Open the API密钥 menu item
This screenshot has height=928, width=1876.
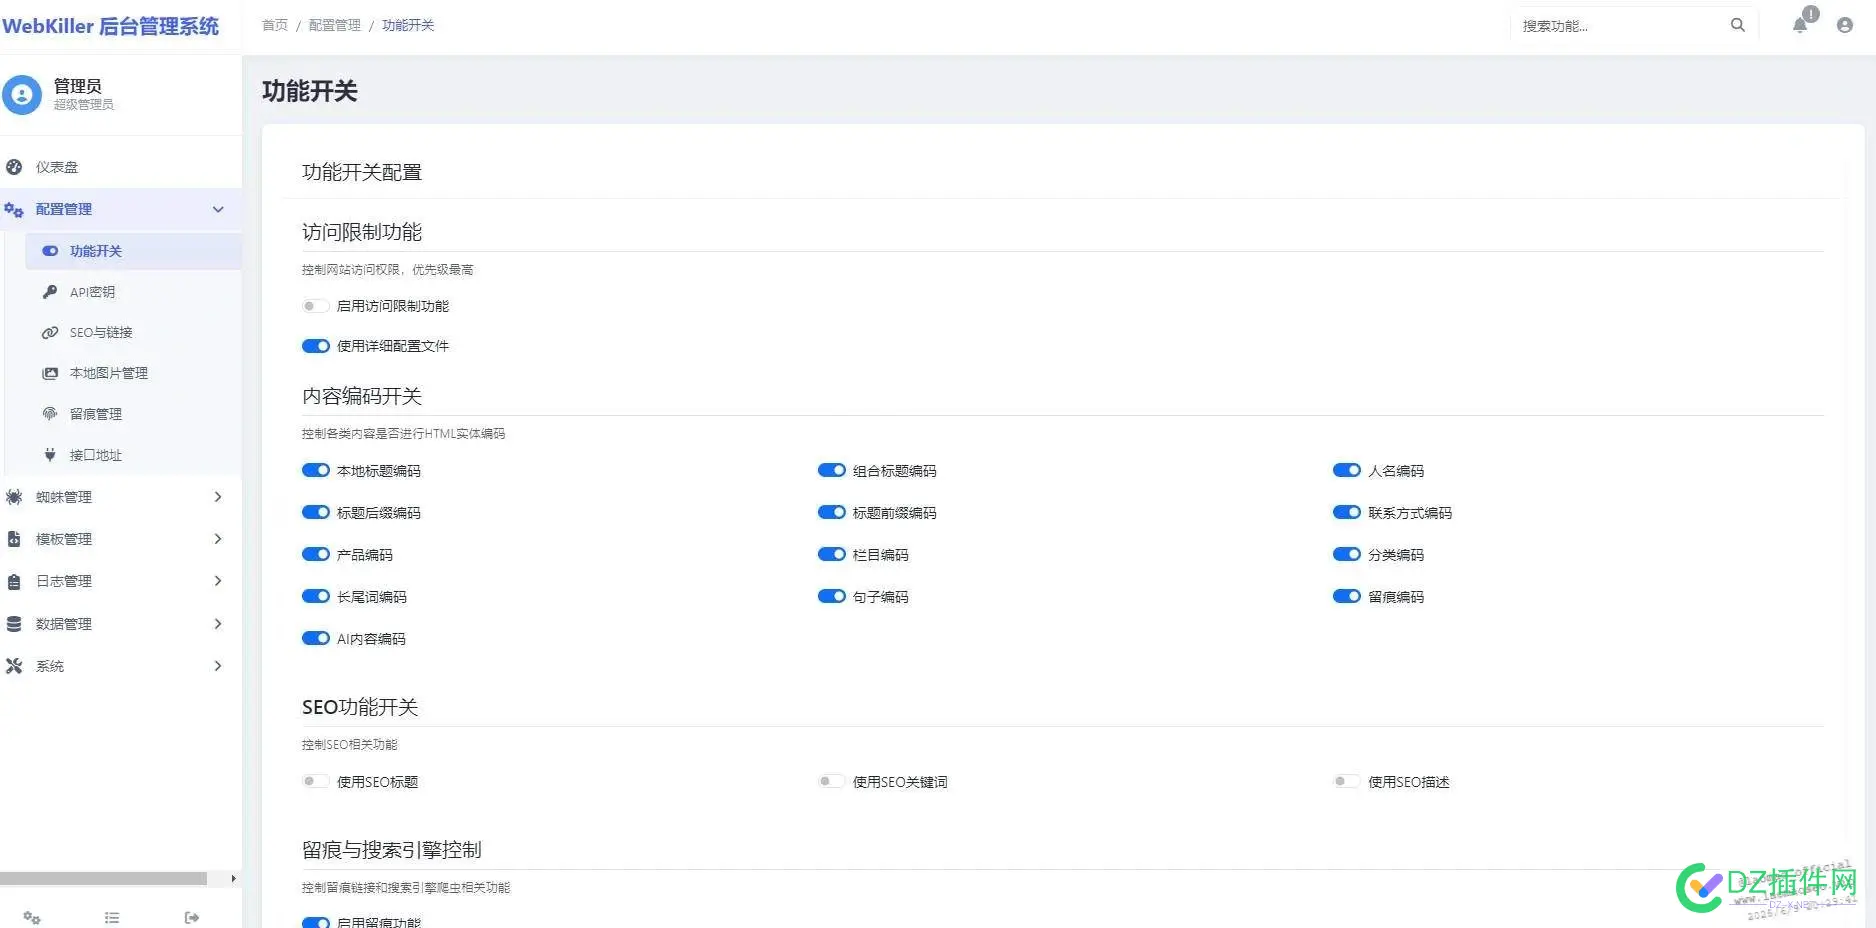click(x=133, y=292)
